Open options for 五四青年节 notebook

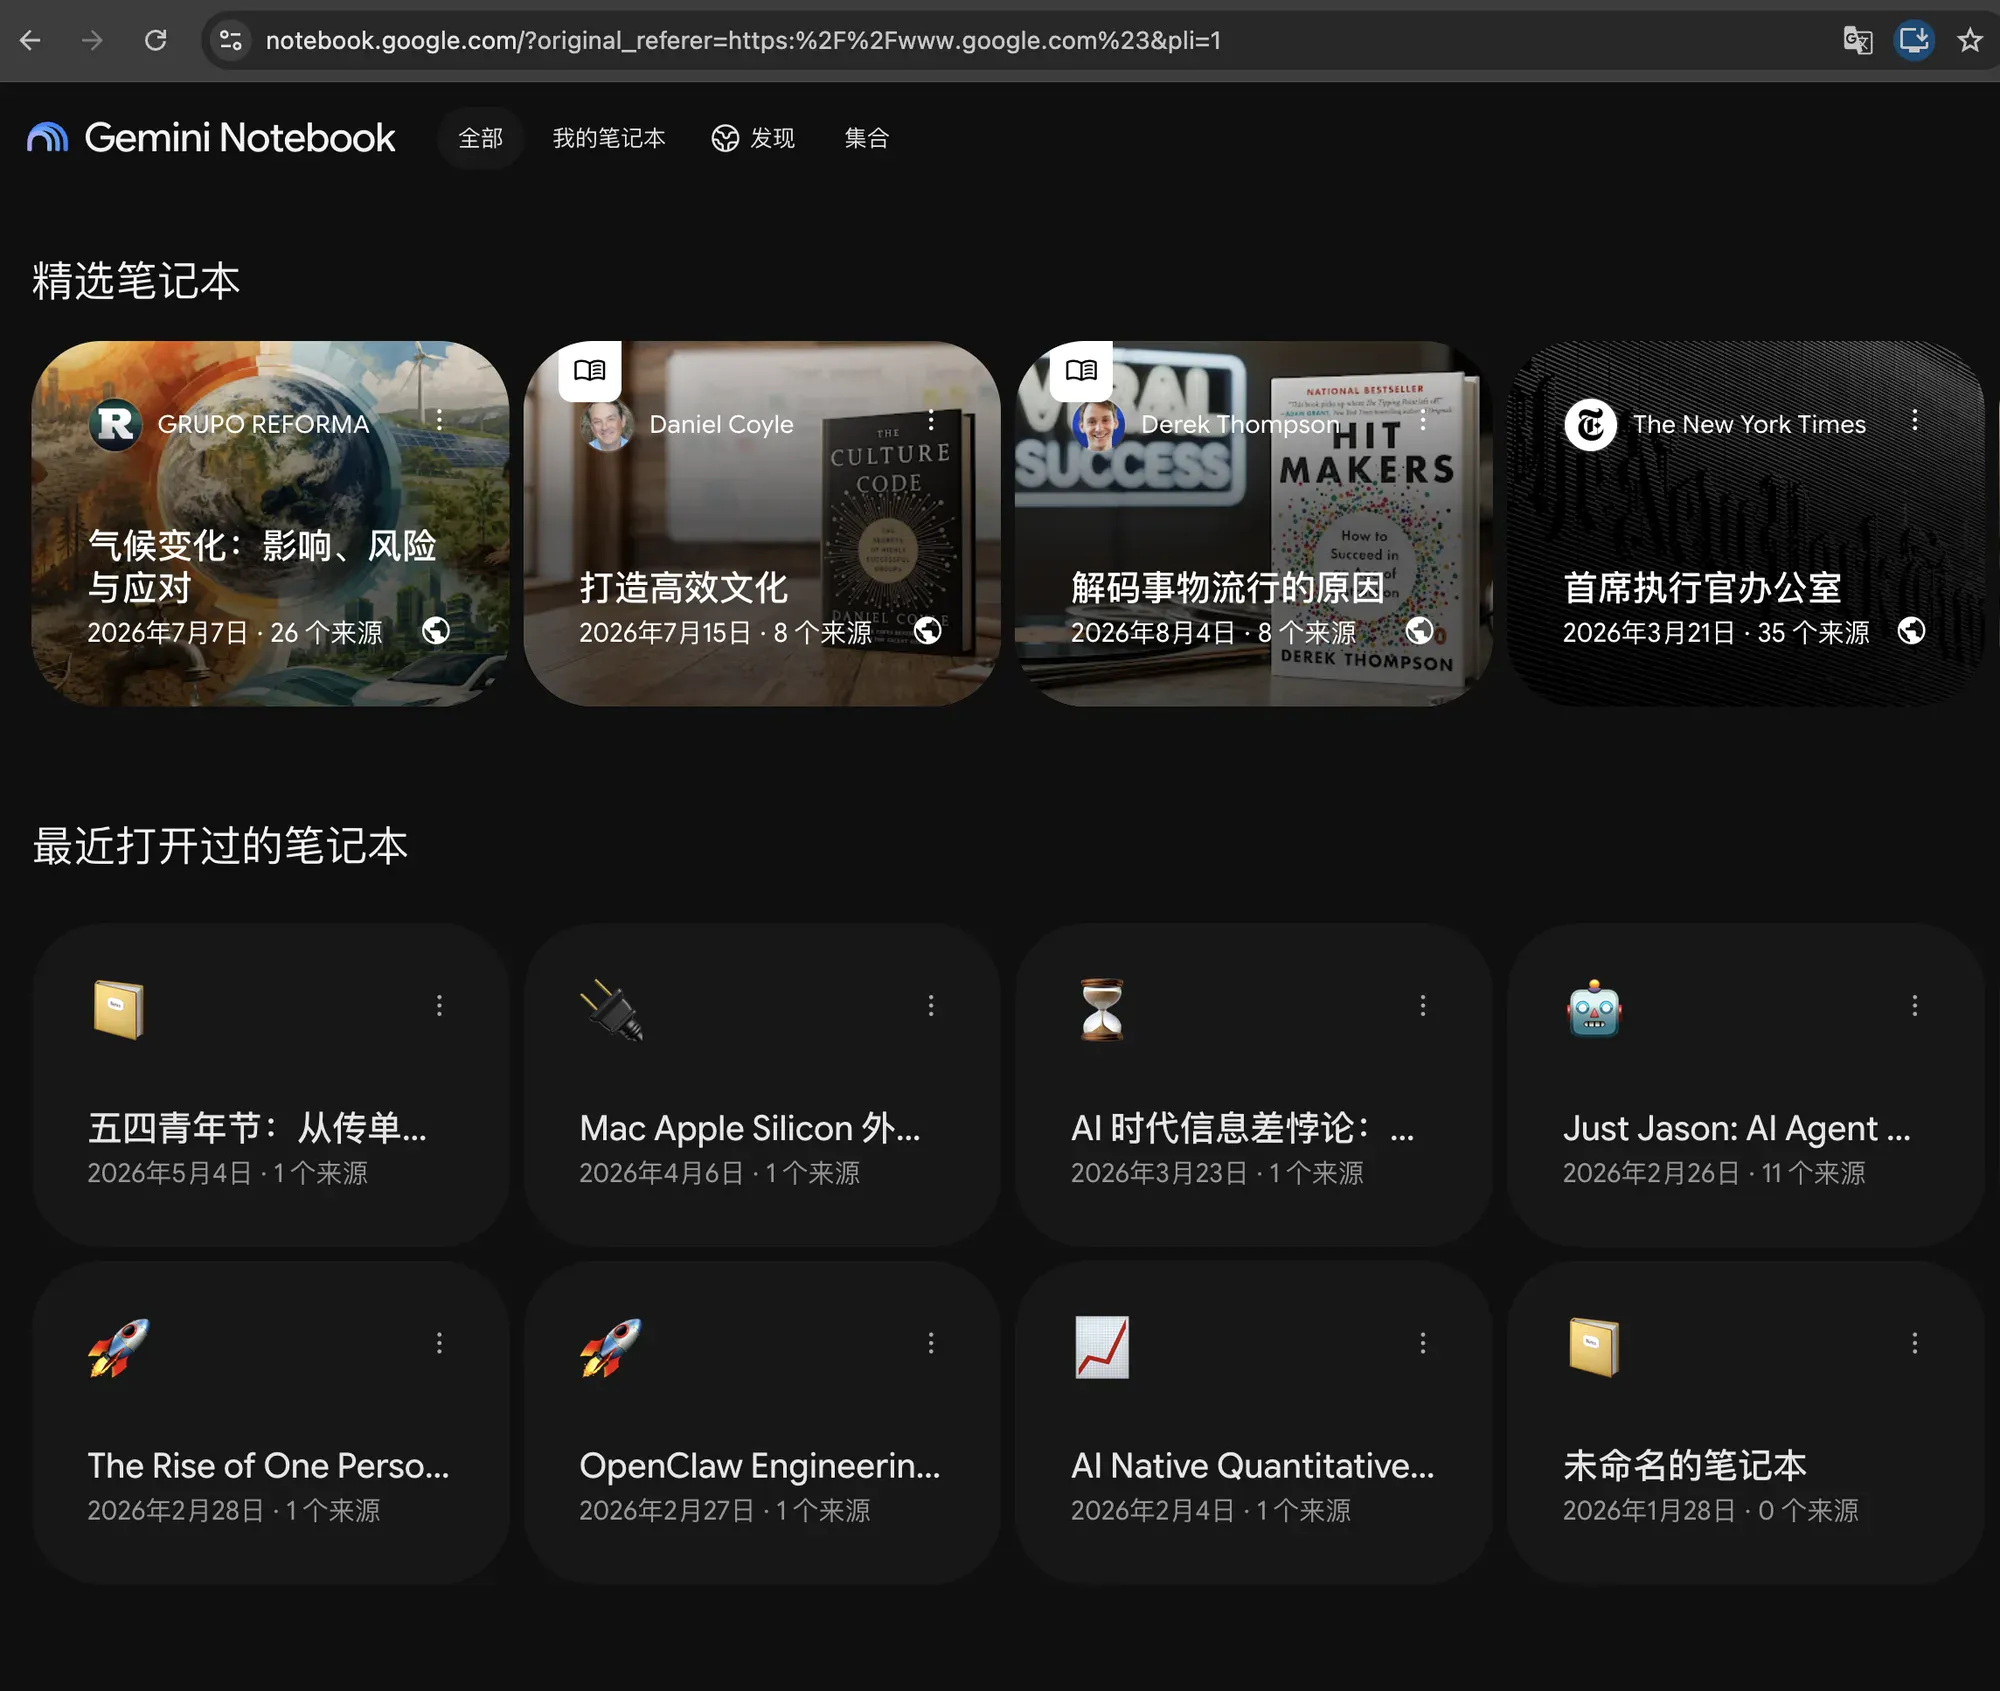[x=439, y=1006]
